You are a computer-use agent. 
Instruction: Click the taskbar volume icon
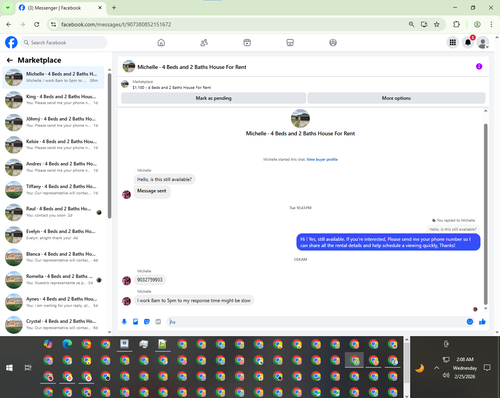[446, 376]
